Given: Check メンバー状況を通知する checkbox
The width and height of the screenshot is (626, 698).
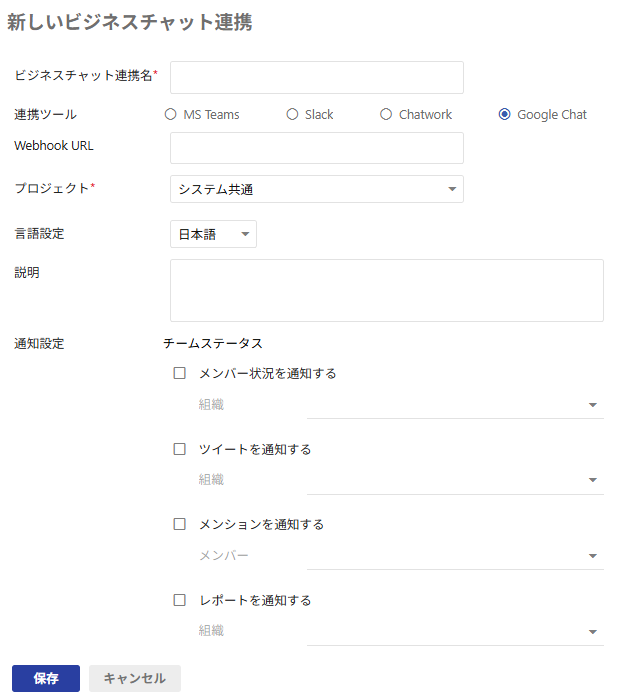Looking at the screenshot, I should tap(179, 373).
